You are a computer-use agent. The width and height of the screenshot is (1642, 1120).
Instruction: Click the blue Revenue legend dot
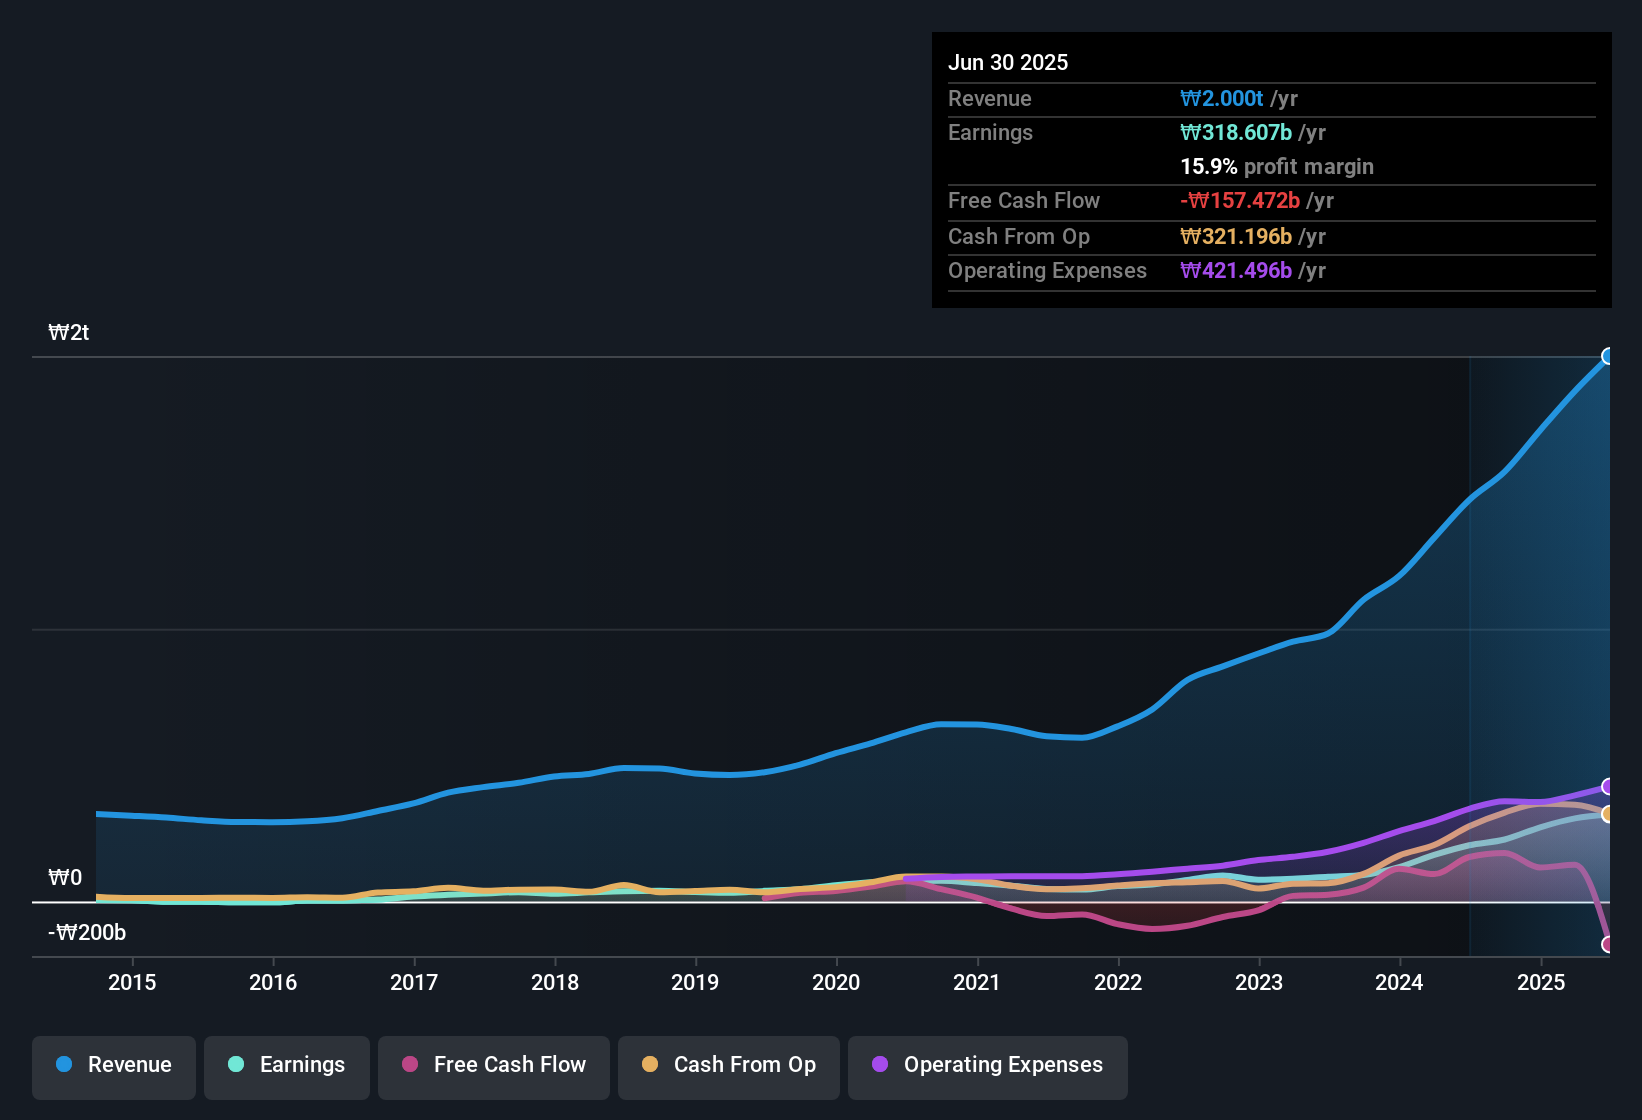(x=63, y=1065)
